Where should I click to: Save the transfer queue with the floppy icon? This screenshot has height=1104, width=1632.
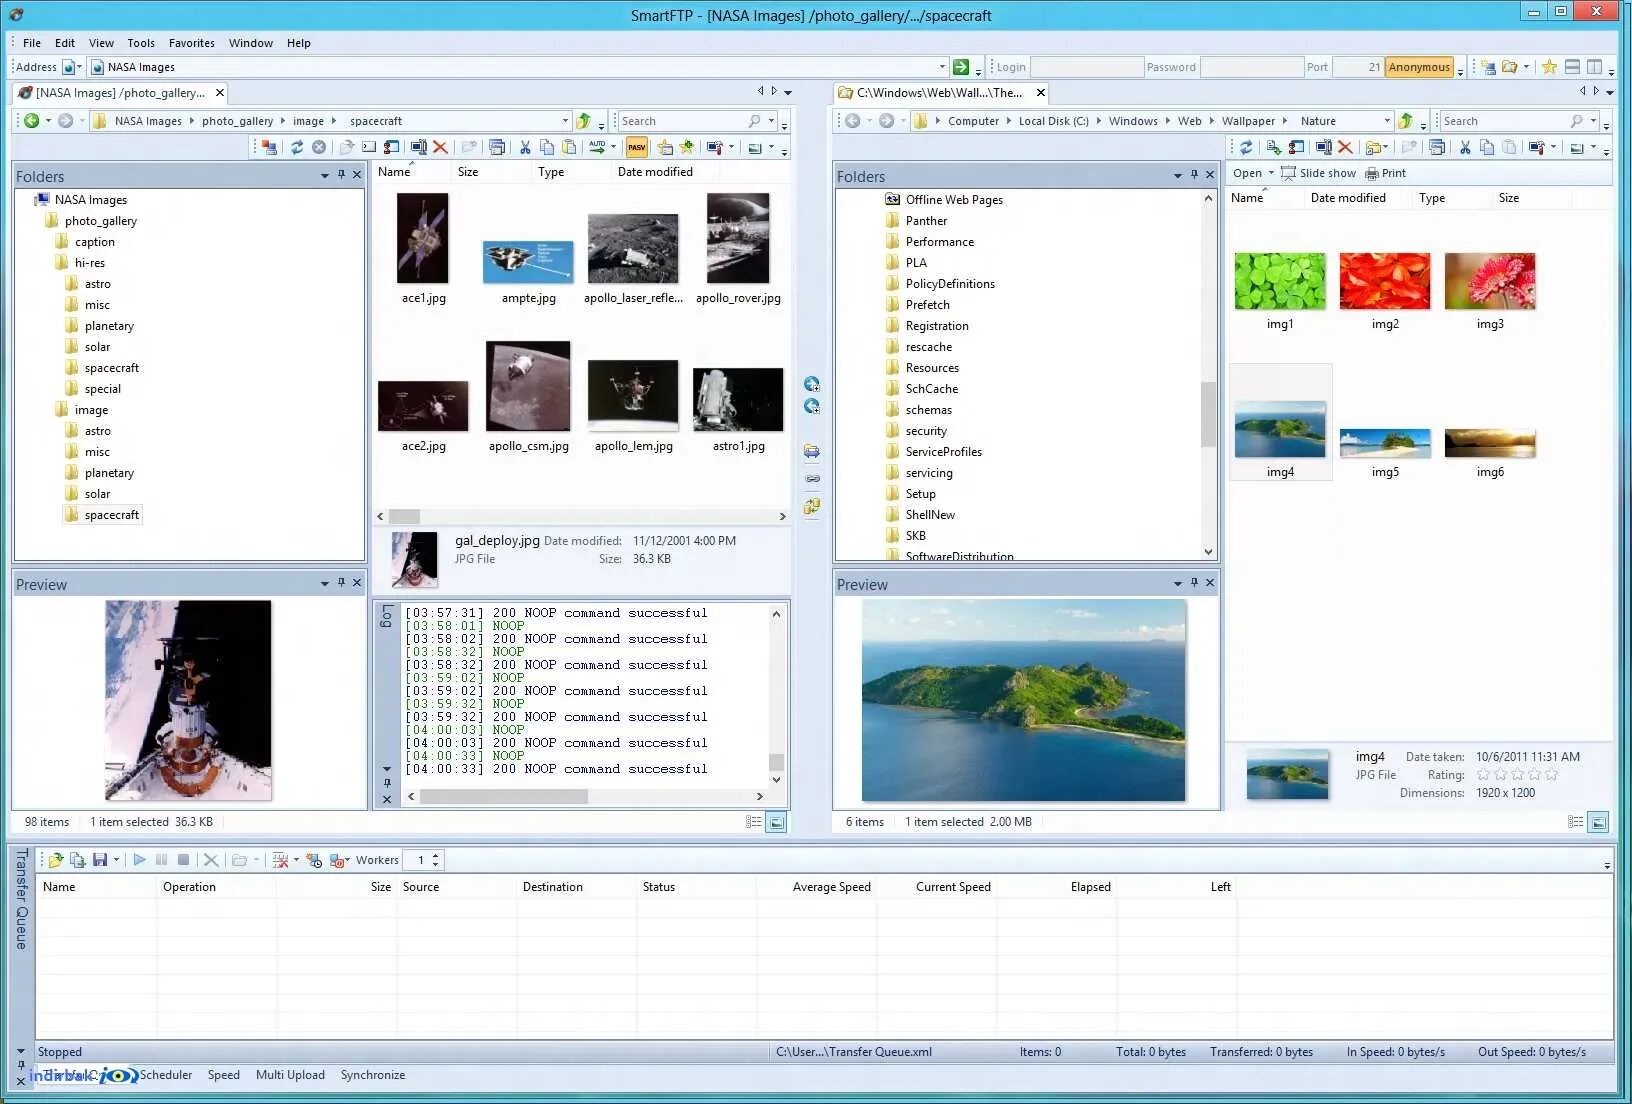point(100,859)
